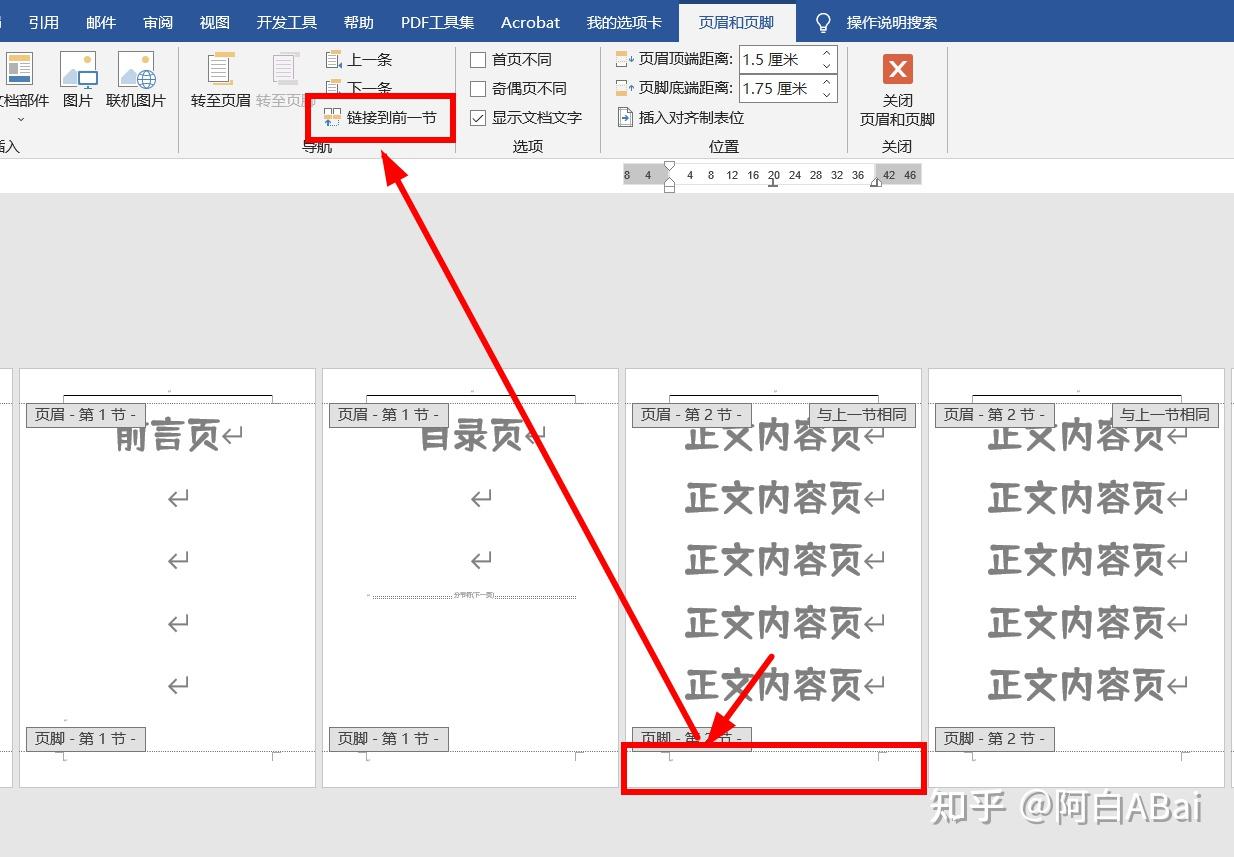Select 链接到前一节 link to previous

(x=380, y=118)
